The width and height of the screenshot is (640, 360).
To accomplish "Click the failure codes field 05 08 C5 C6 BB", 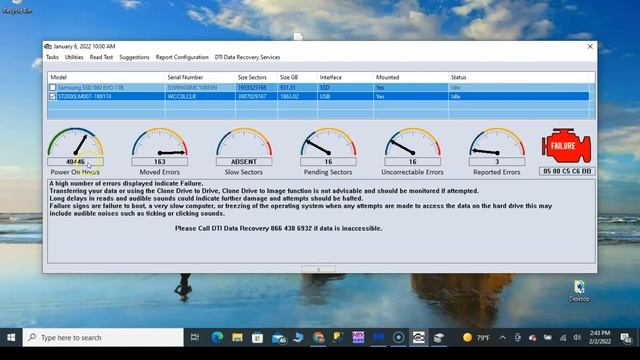I will click(x=567, y=171).
